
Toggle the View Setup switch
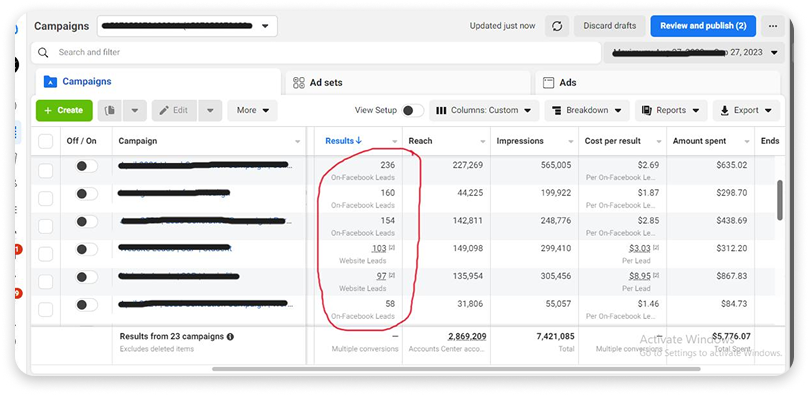(413, 110)
